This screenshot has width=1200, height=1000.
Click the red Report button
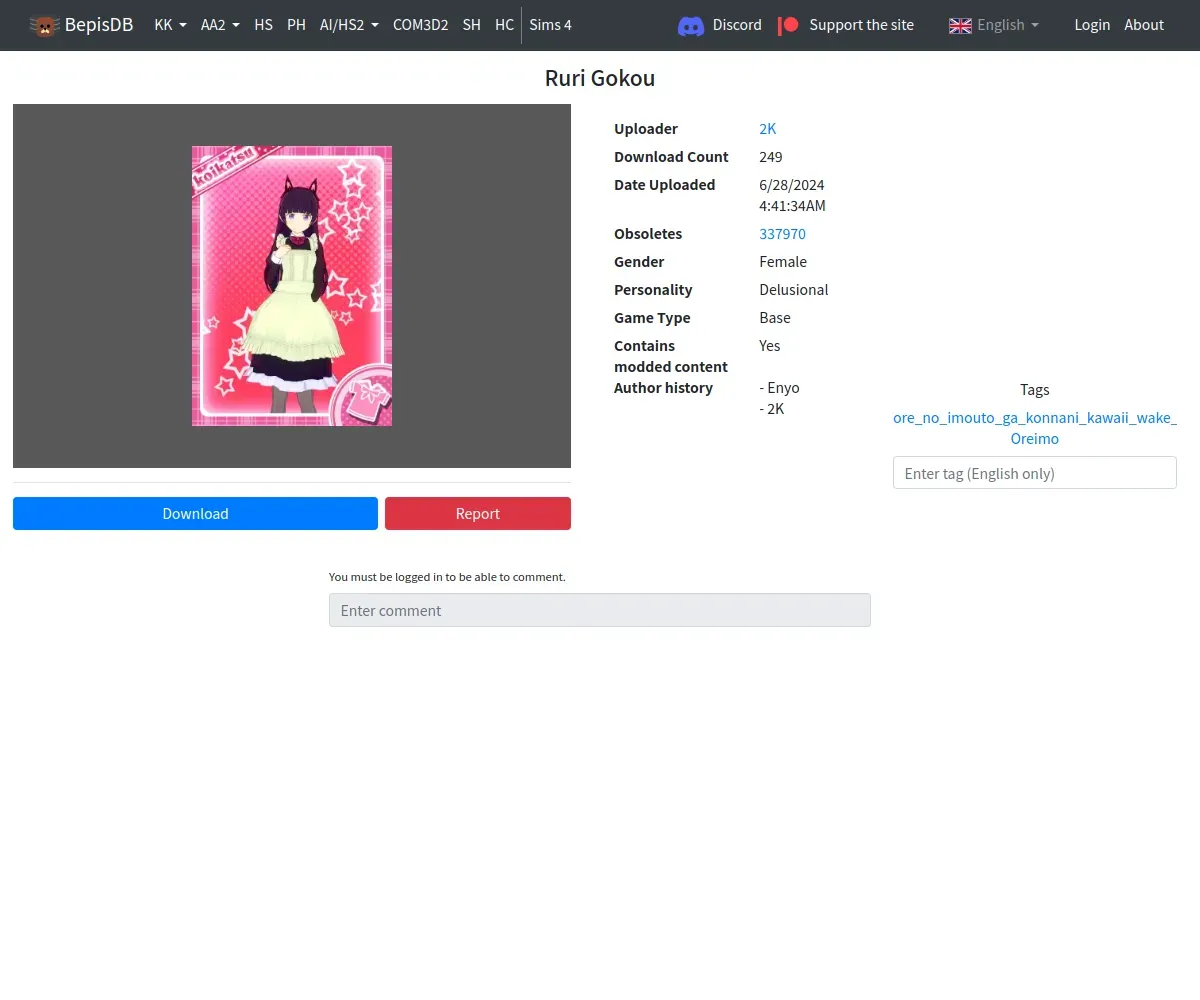click(478, 514)
